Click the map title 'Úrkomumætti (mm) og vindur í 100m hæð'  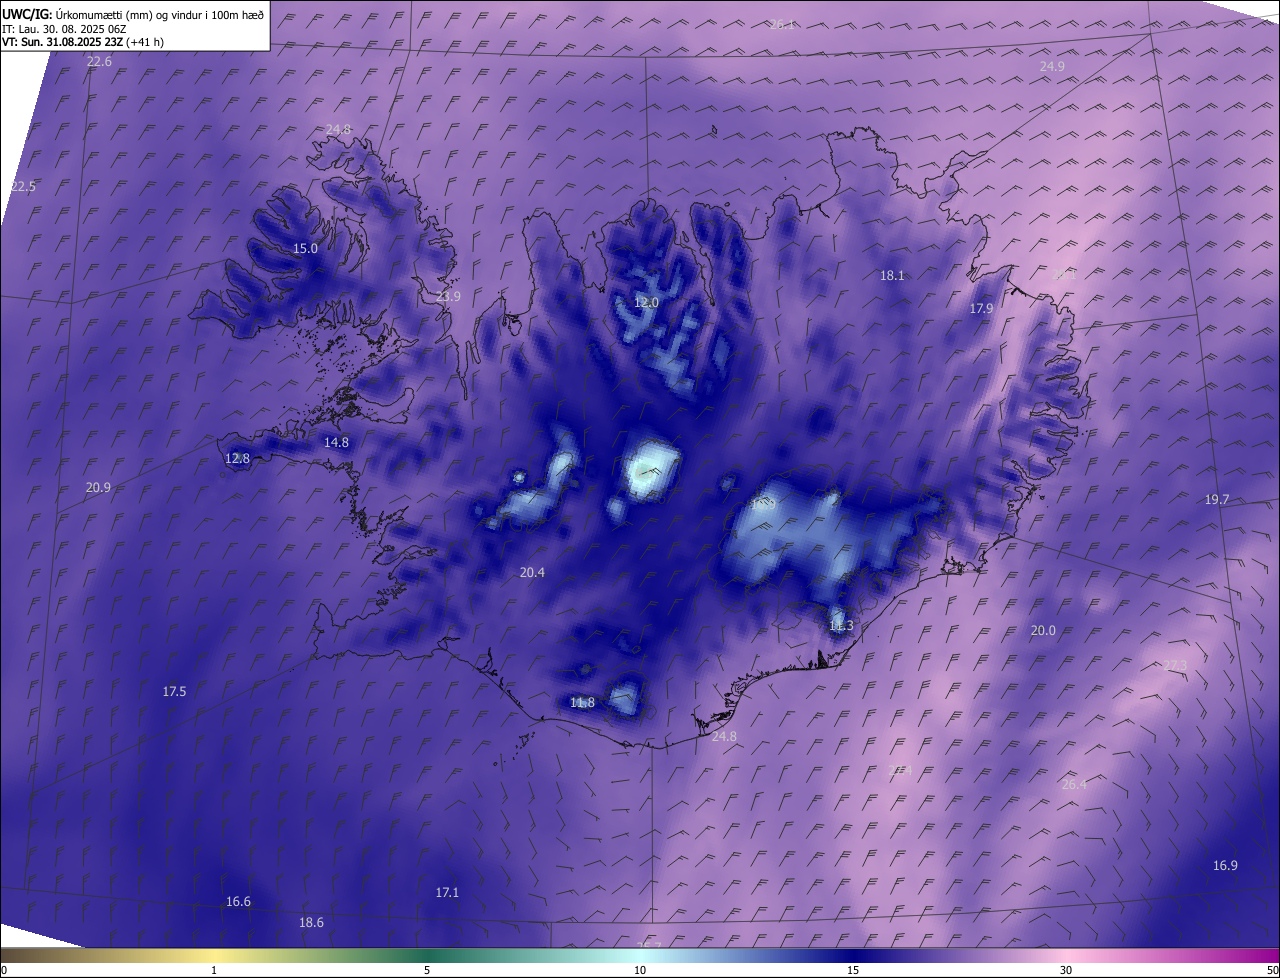[160, 14]
